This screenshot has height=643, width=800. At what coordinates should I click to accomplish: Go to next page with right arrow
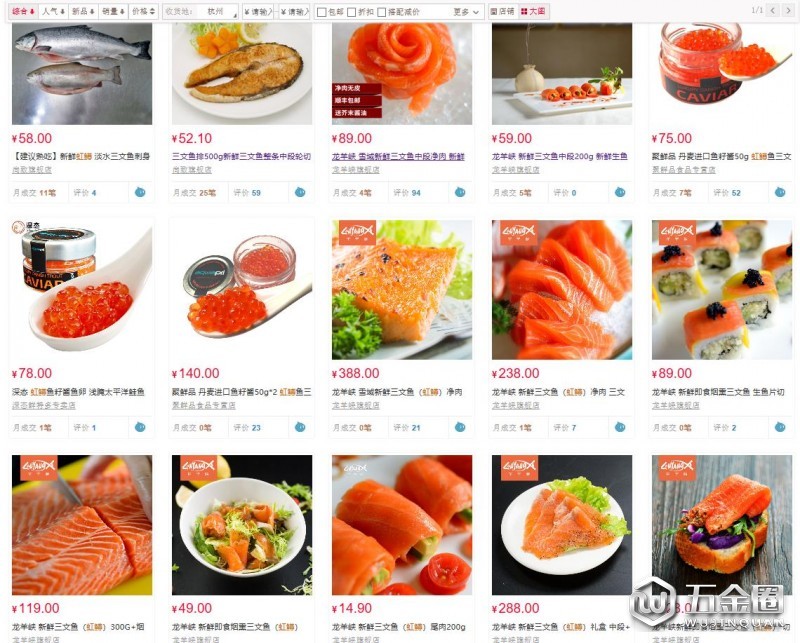(788, 11)
